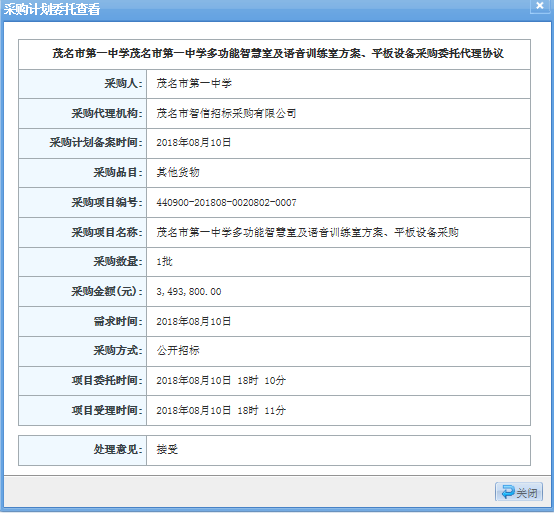
Task: Click the 采购代理机构 field label
Action: pyautogui.click(x=107, y=113)
